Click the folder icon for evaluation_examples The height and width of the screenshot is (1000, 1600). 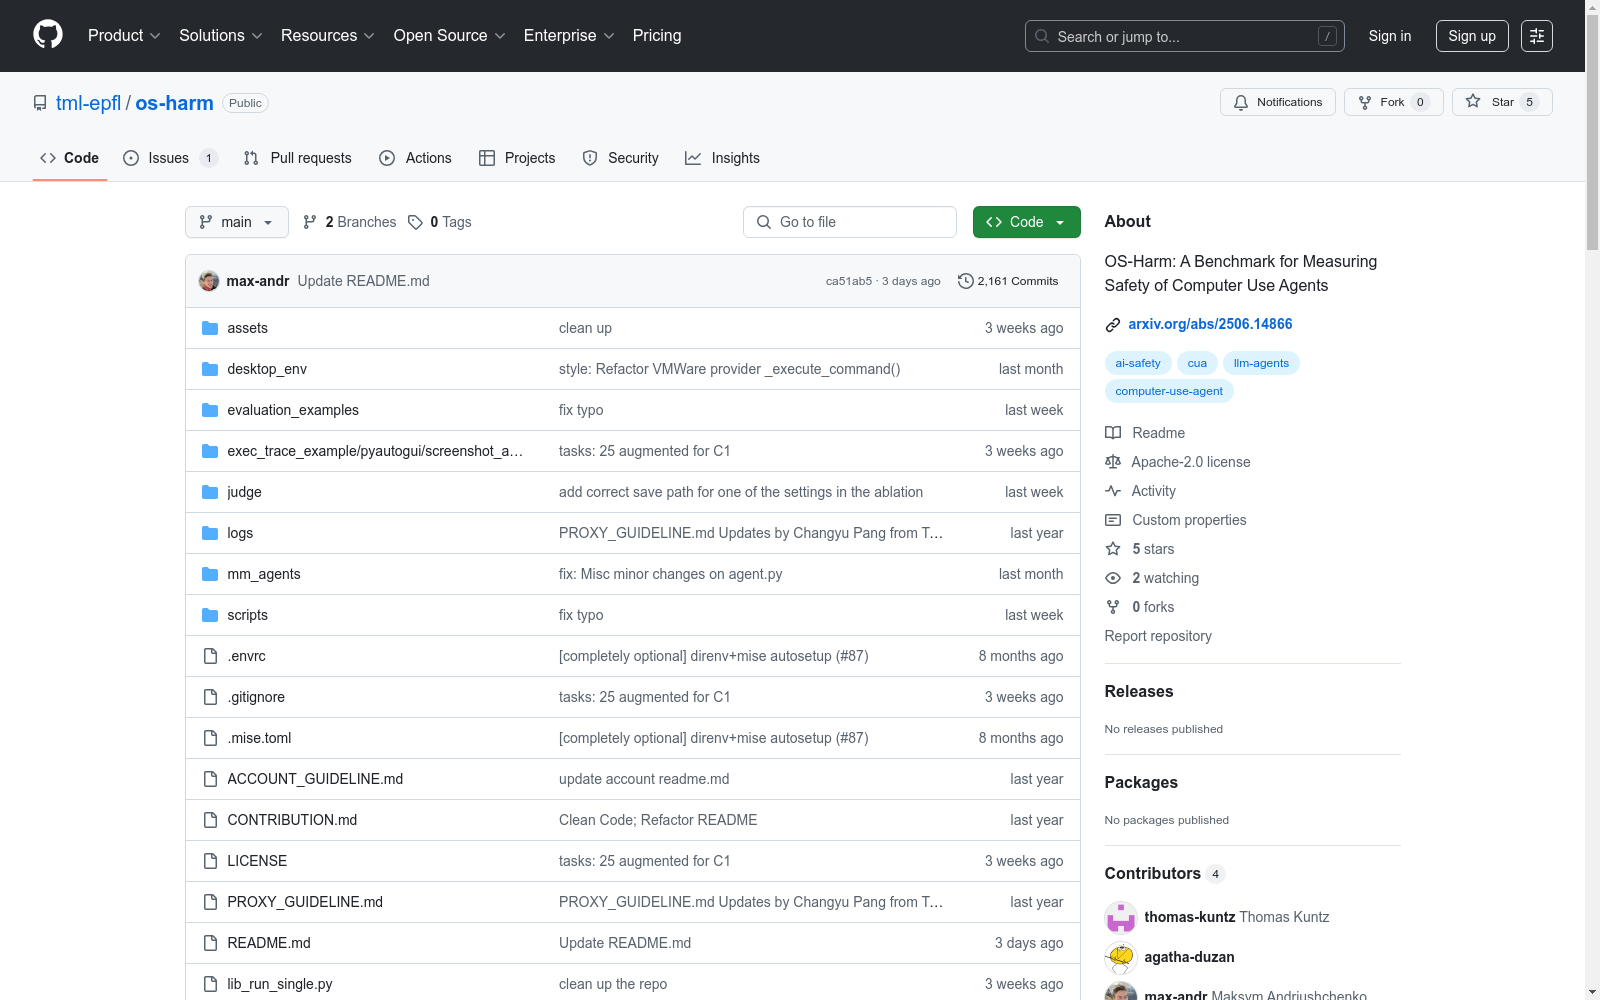click(x=210, y=410)
